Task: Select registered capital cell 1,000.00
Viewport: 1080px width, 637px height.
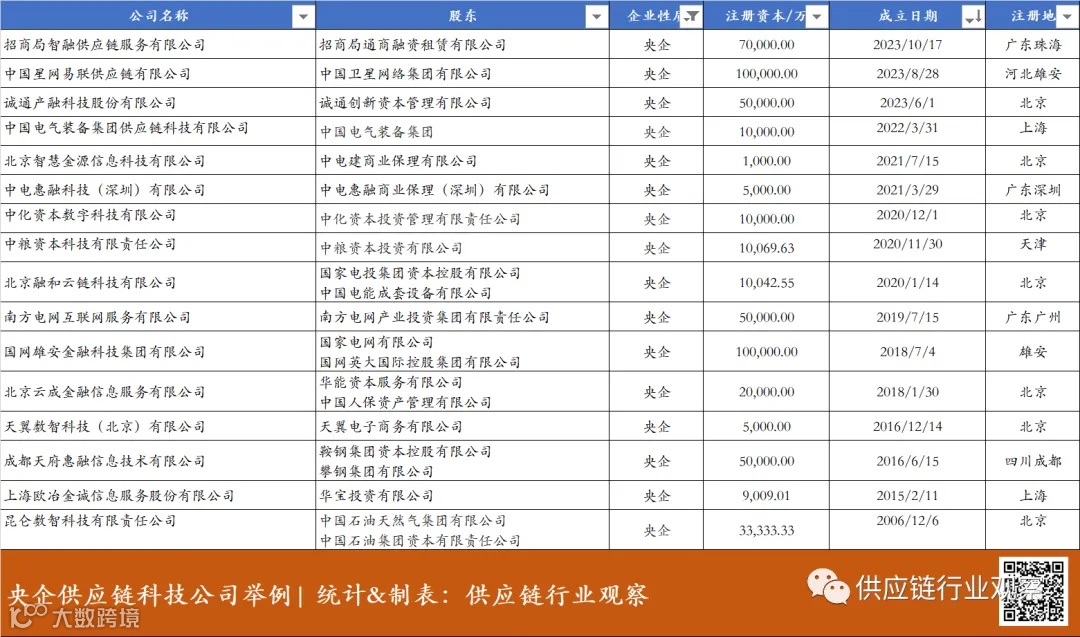Action: [767, 160]
